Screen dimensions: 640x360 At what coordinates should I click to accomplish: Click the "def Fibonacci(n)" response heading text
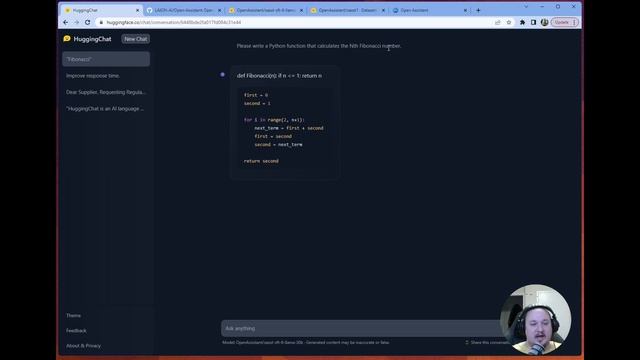[279, 76]
